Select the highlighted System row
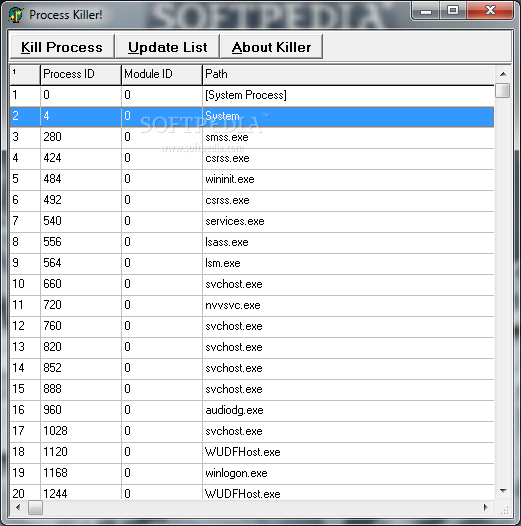The width and height of the screenshot is (521, 526). pyautogui.click(x=252, y=116)
